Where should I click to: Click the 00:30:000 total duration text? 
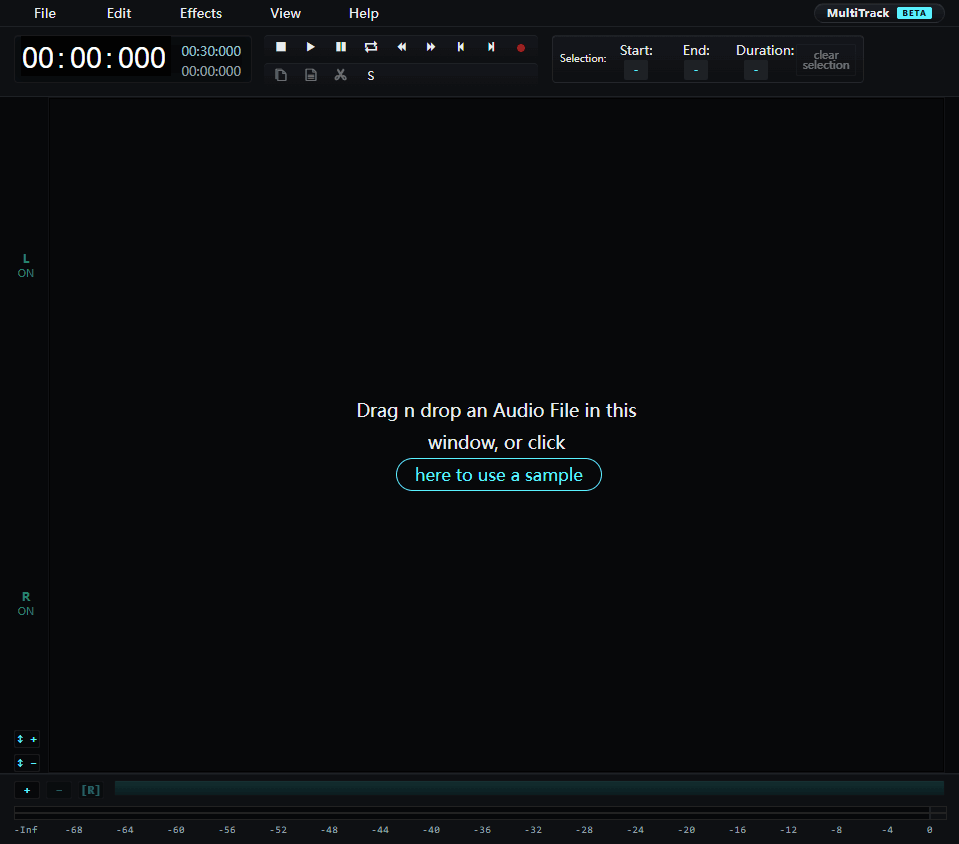tap(211, 51)
